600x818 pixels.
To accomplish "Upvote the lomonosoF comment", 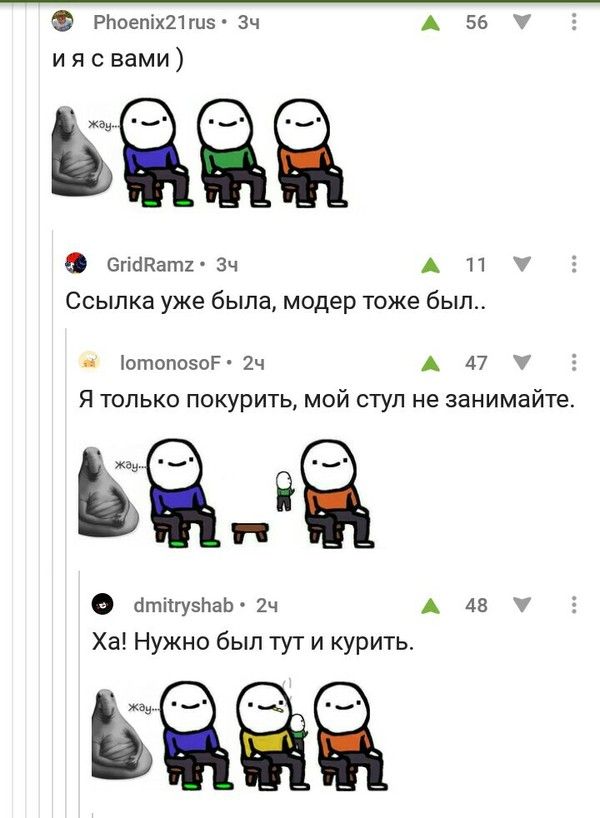I will pos(430,363).
